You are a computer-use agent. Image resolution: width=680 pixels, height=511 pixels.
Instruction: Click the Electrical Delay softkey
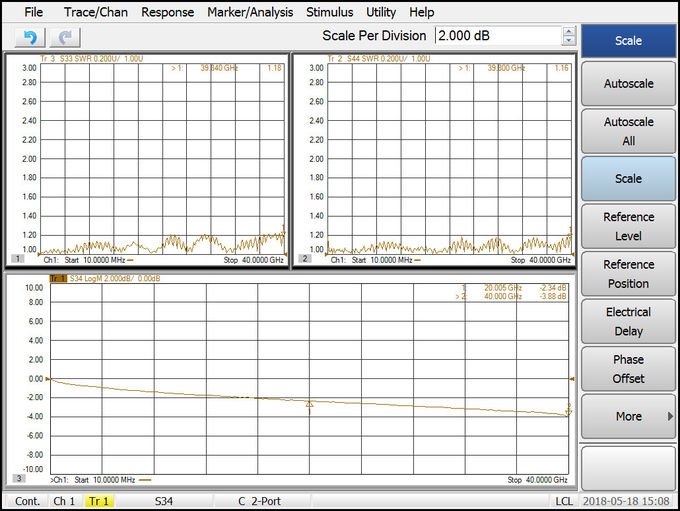[x=628, y=321]
